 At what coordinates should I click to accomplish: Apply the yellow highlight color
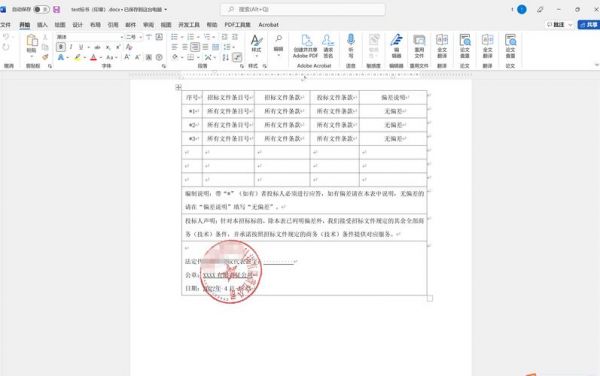pyautogui.click(x=78, y=57)
